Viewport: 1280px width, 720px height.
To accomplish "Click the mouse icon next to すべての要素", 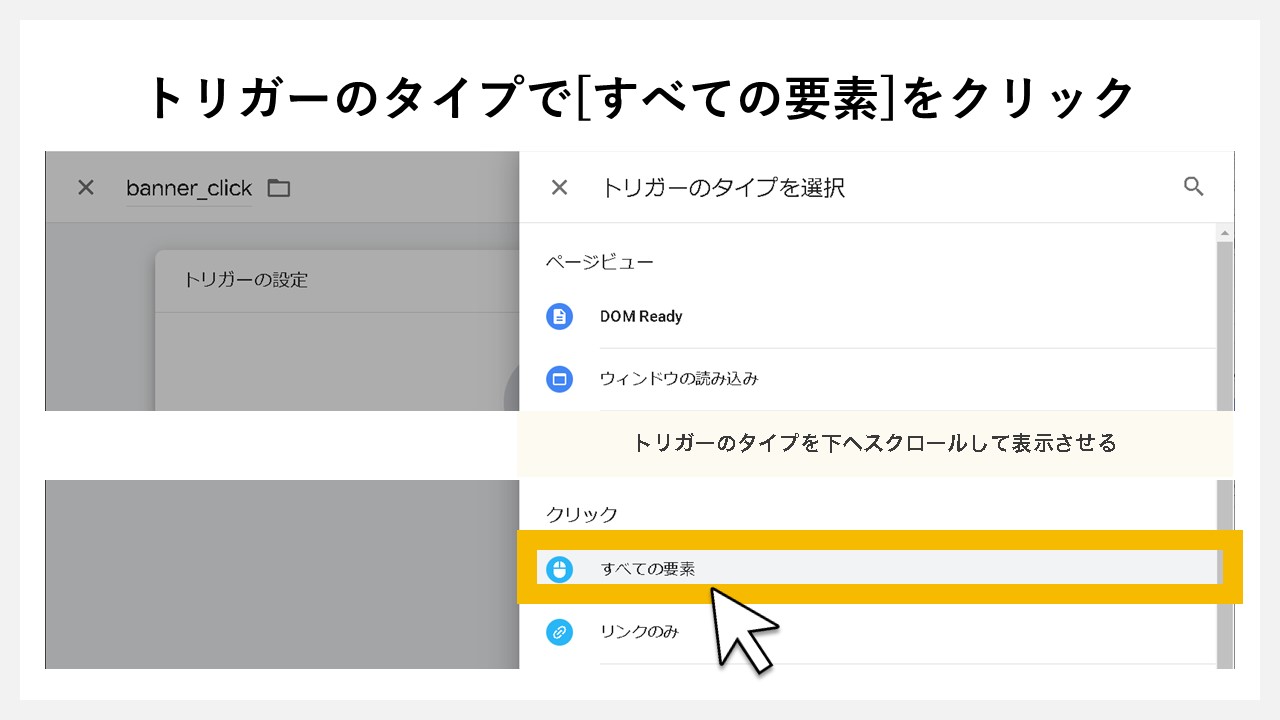I will pyautogui.click(x=560, y=566).
